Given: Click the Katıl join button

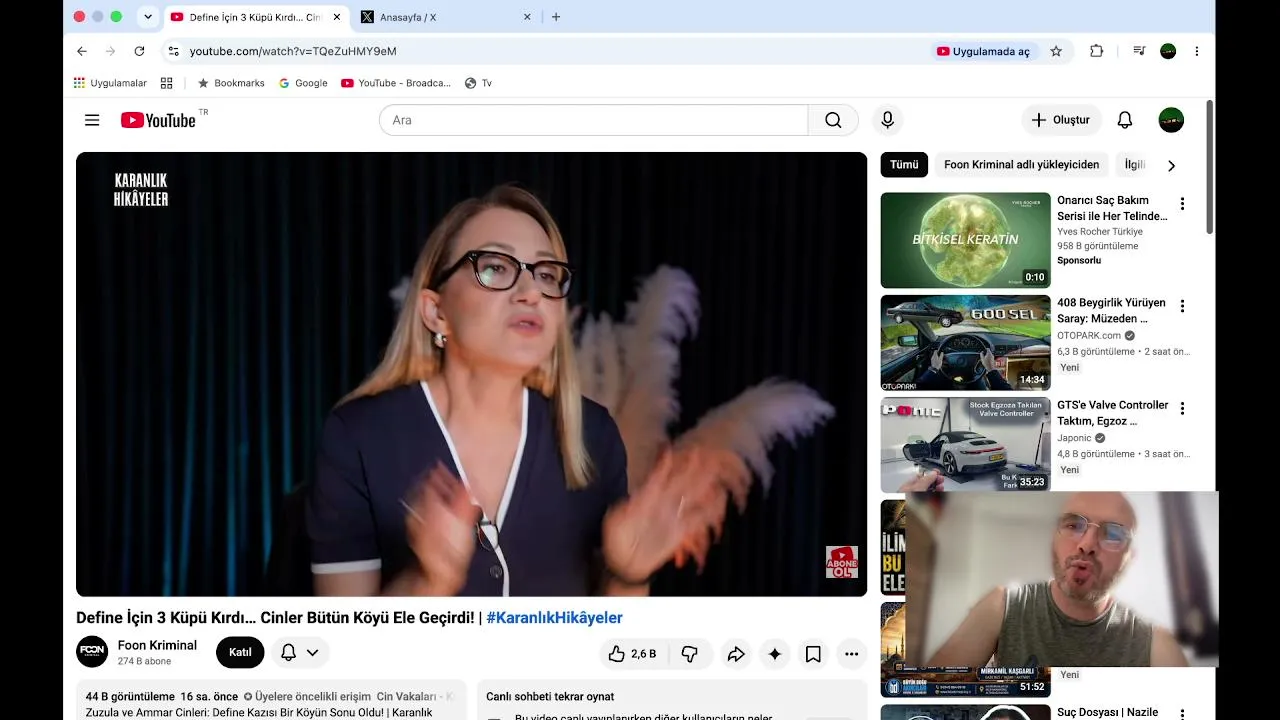Looking at the screenshot, I should click(240, 652).
